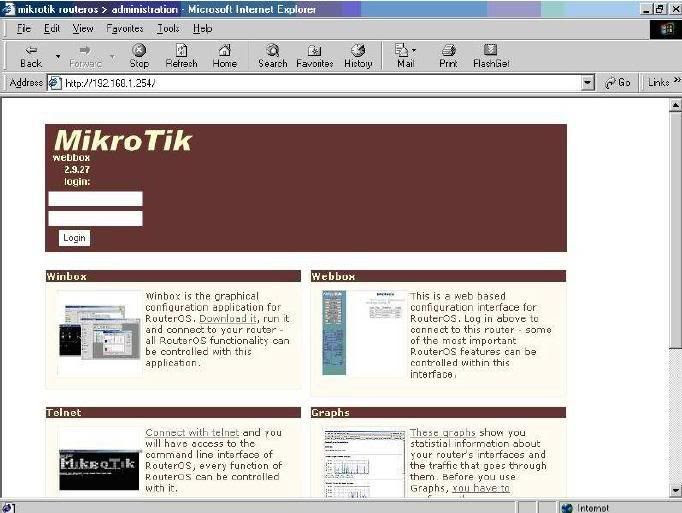The image size is (682, 513).
Task: Click the Internet zone status indicator
Action: click(585, 508)
